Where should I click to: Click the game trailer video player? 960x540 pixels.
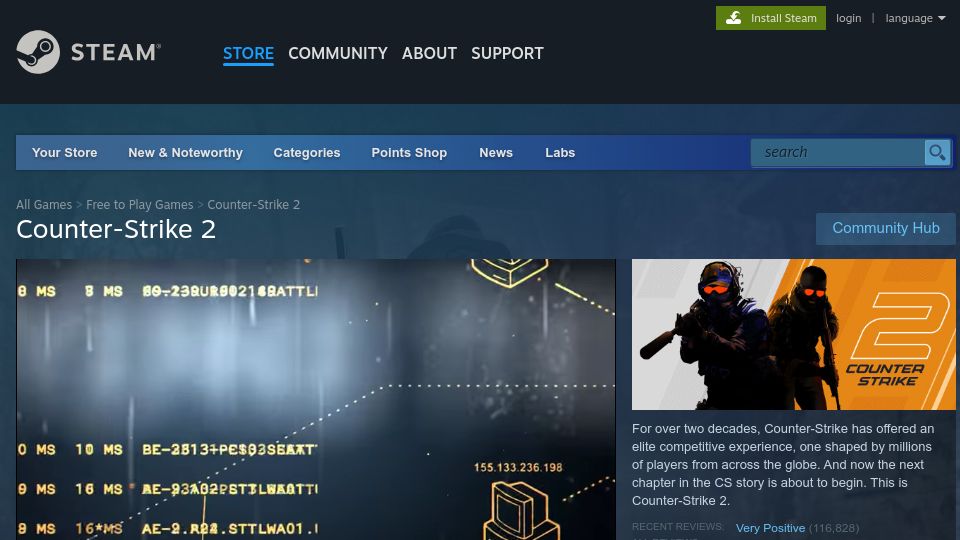[315, 399]
